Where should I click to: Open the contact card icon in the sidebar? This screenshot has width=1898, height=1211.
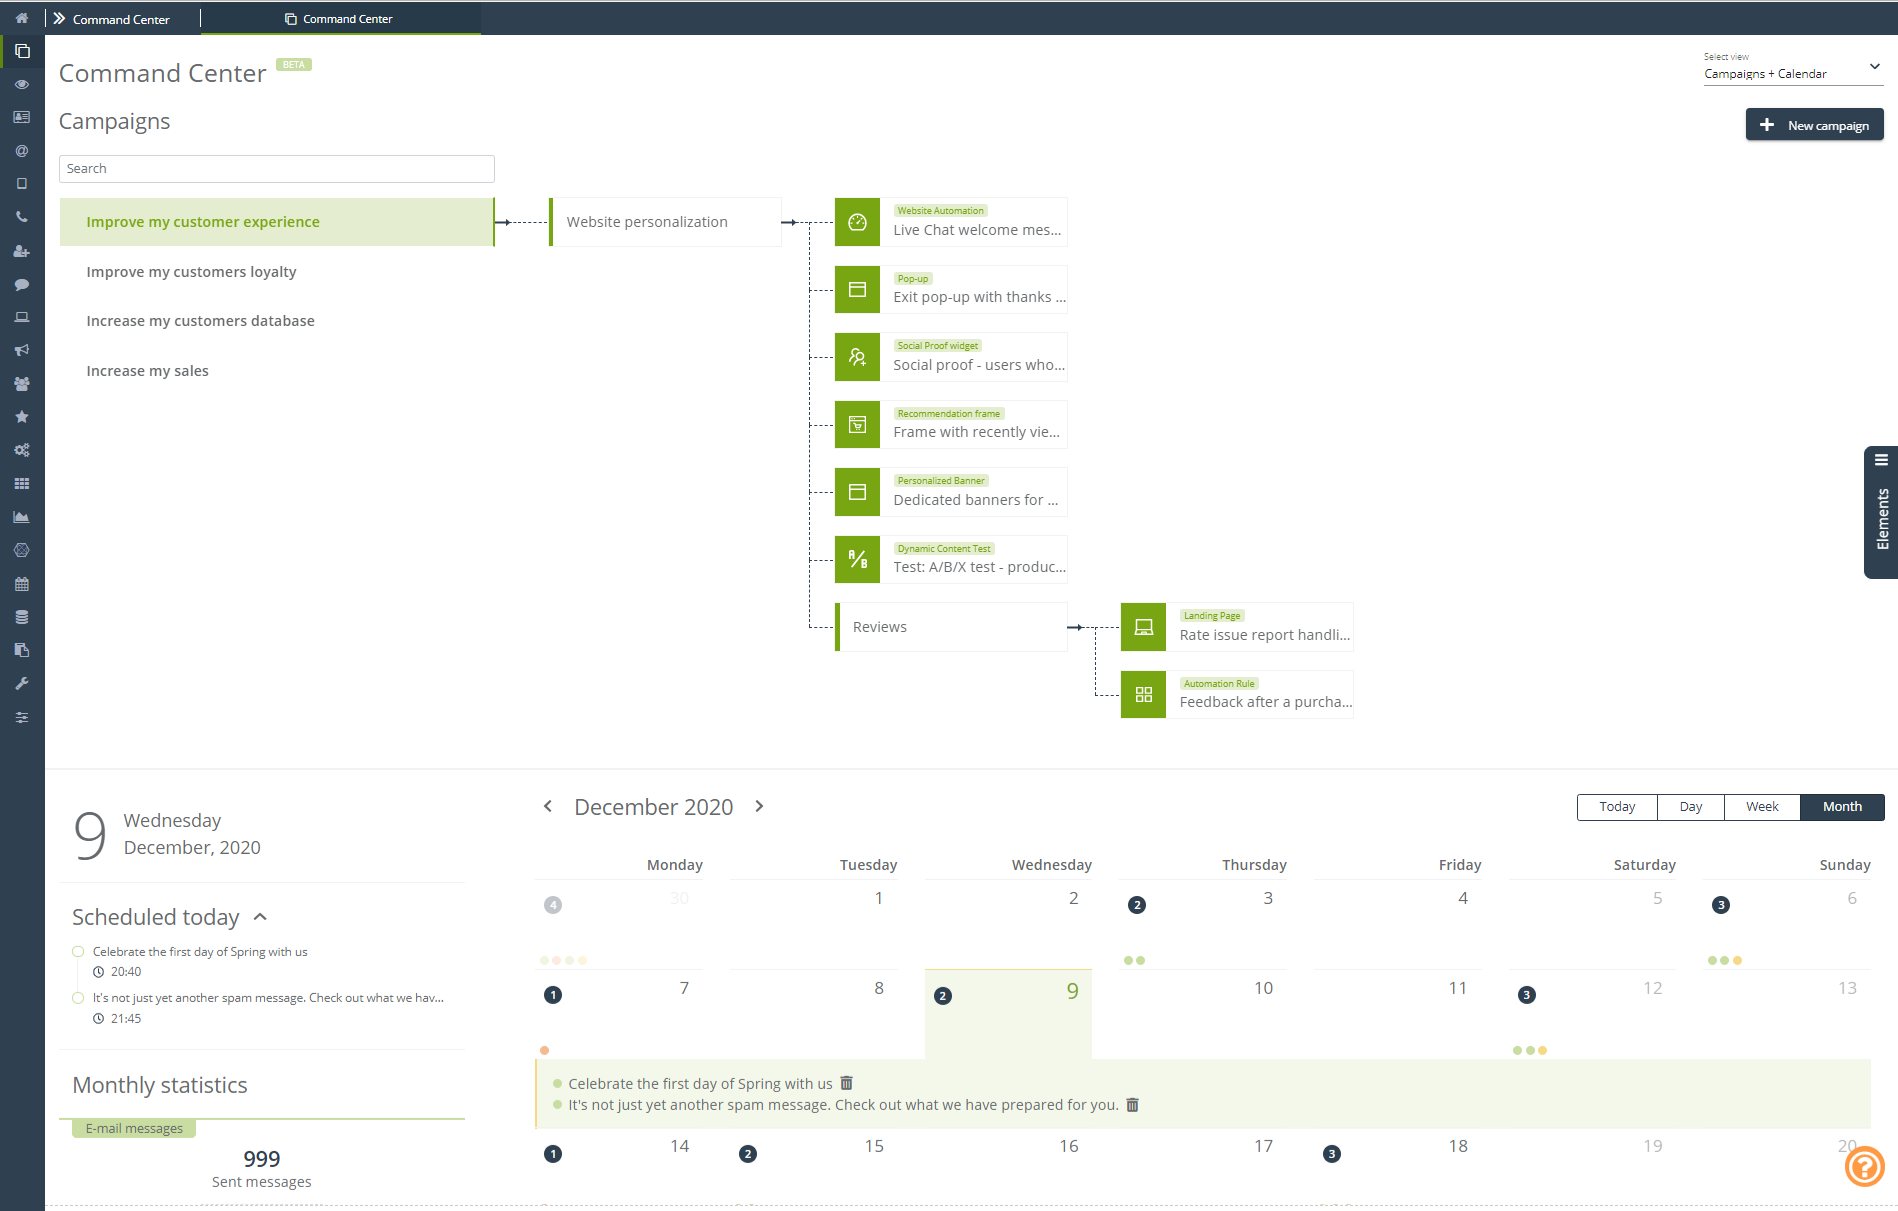click(x=22, y=118)
